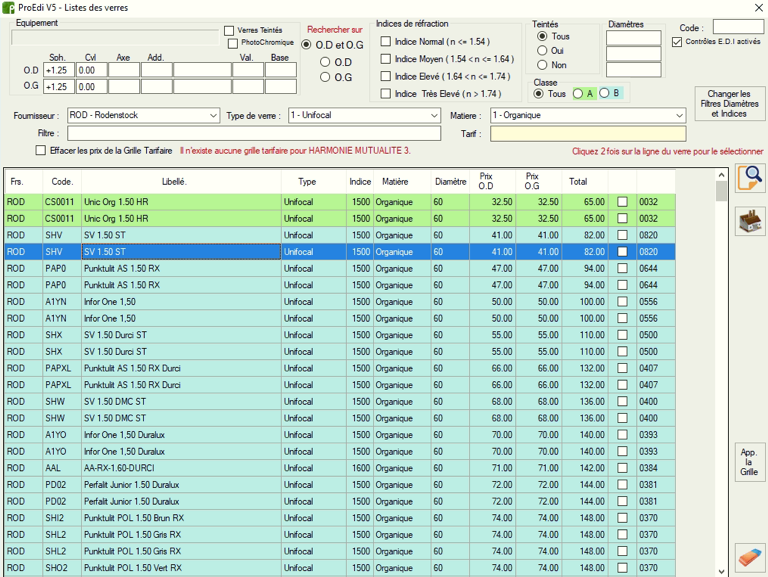Open the Fournisseur dropdown
The width and height of the screenshot is (768, 577).
point(214,116)
